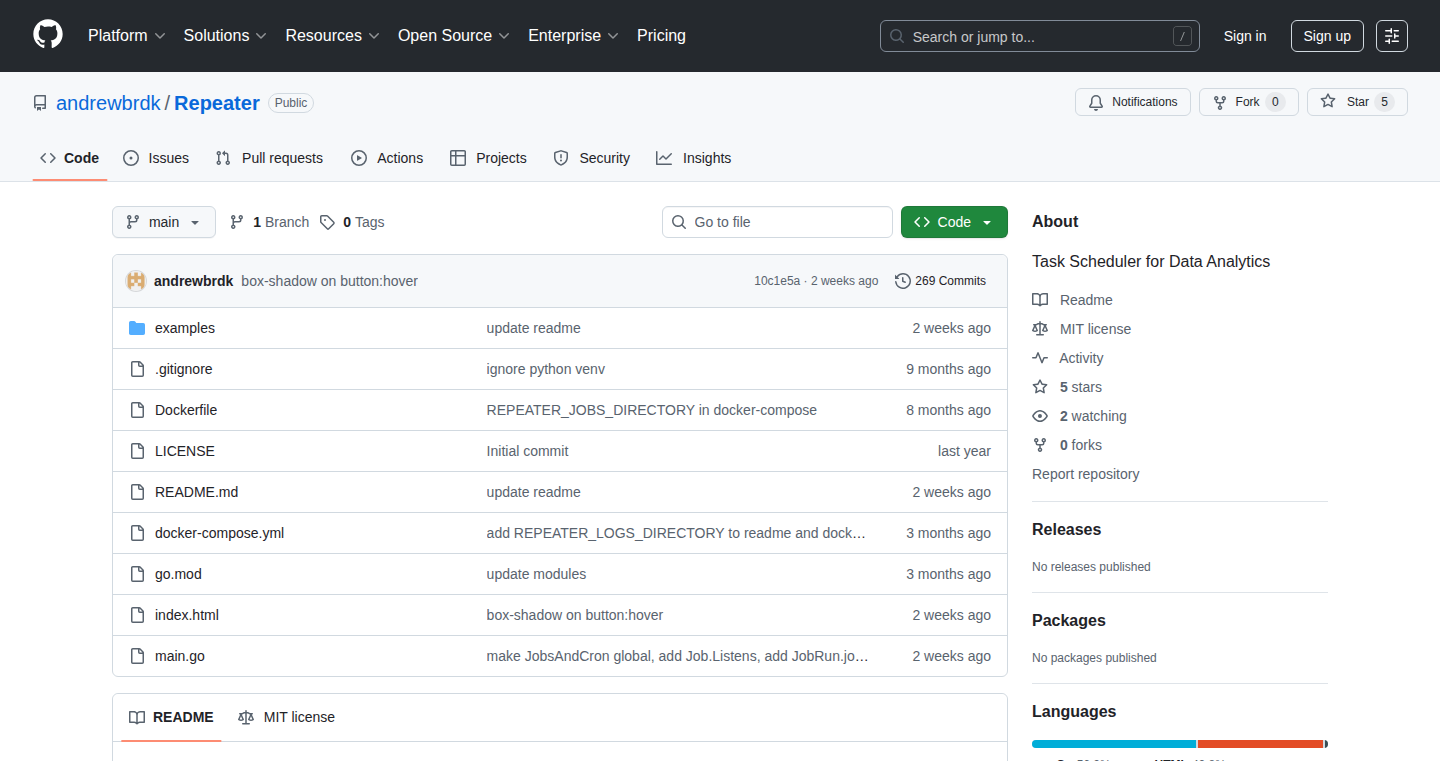Click the README.md file icon
Viewport: 1440px width, 761px height.
137,492
